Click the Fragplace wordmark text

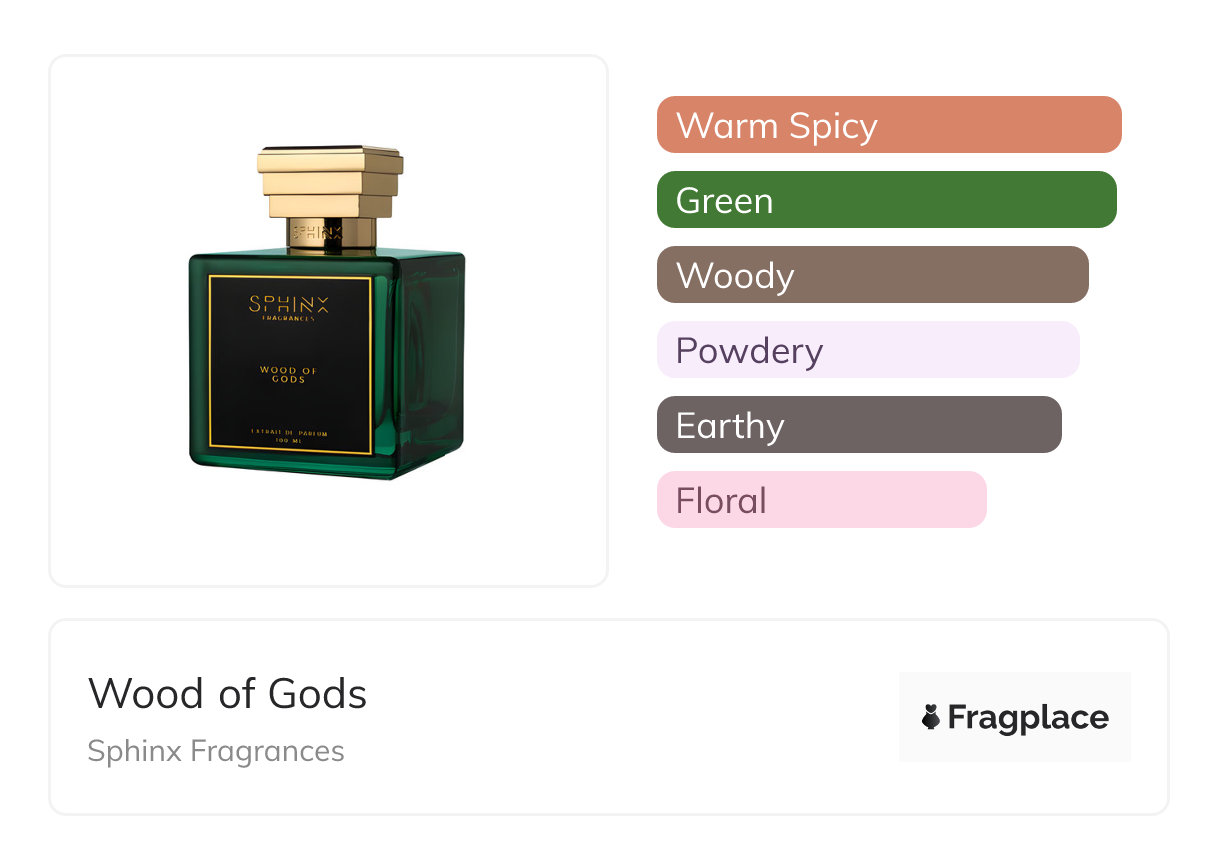coord(1028,717)
